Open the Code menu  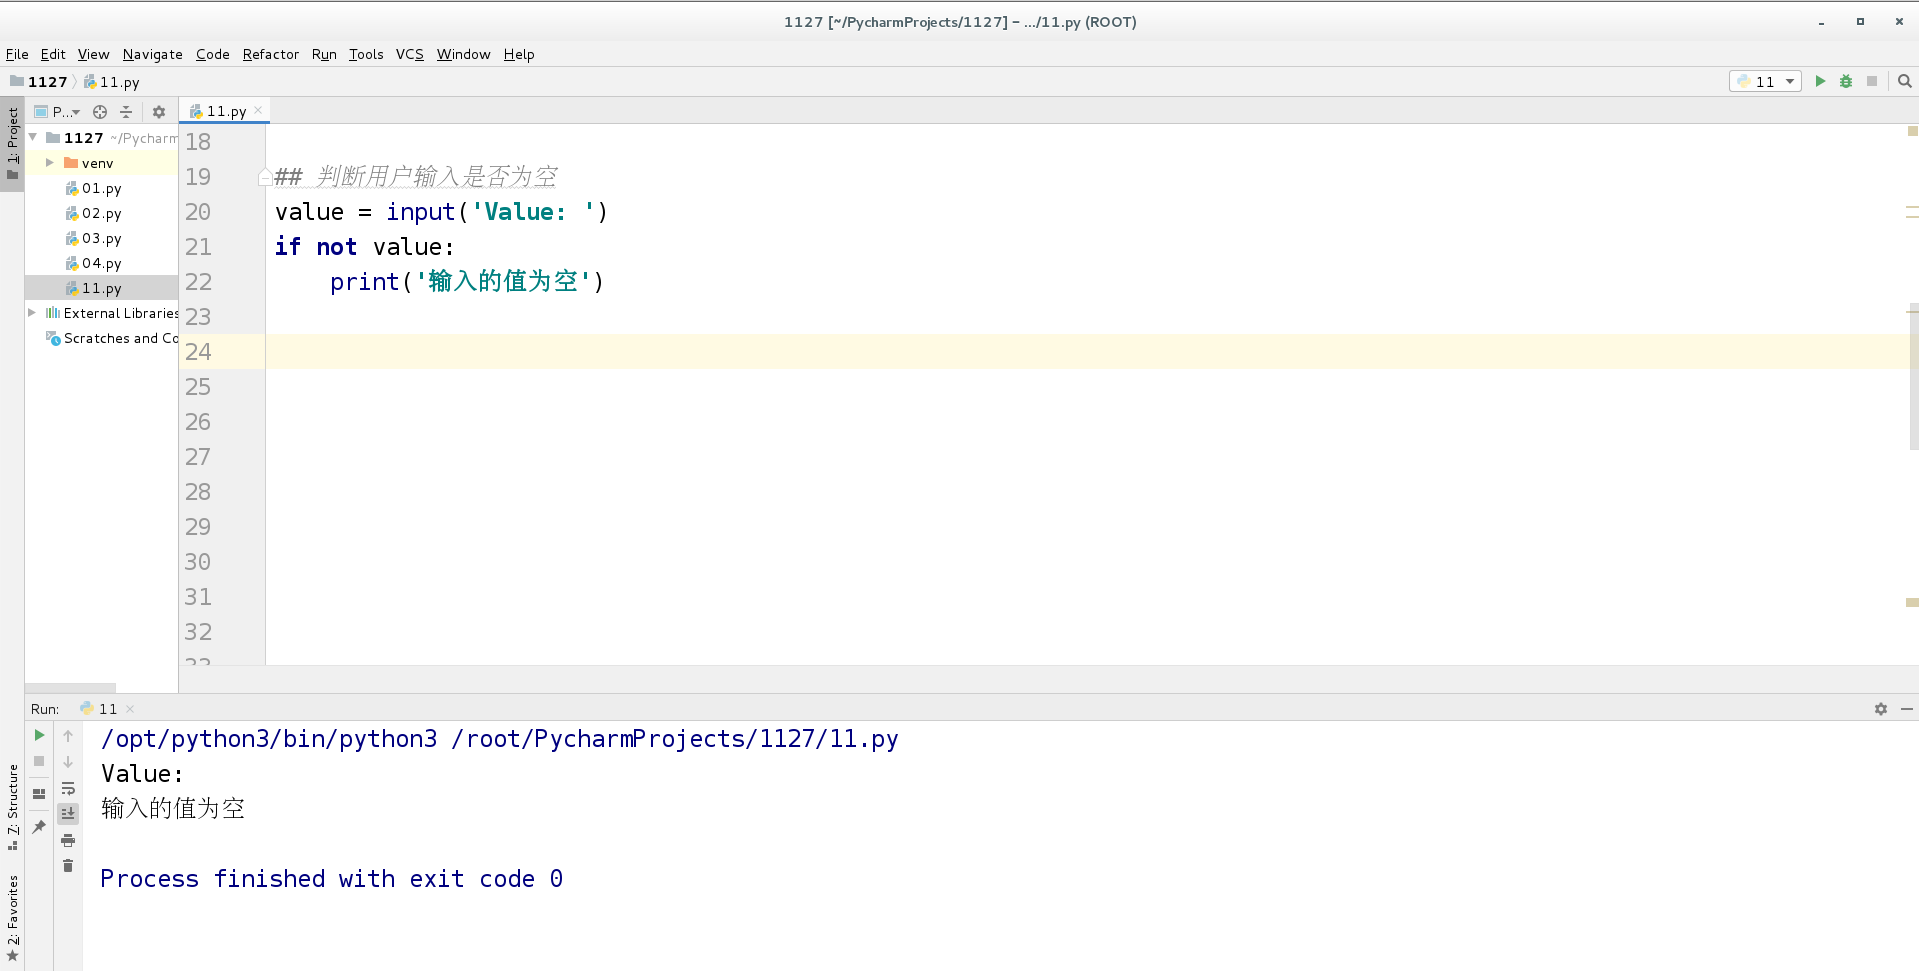pos(212,54)
